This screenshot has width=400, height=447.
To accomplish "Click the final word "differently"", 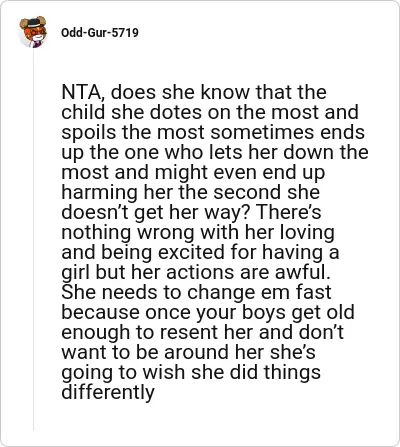I will pos(108,392).
